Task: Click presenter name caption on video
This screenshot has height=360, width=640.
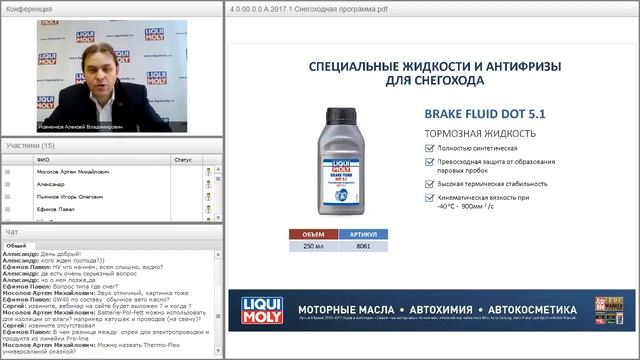Action: pyautogui.click(x=80, y=127)
